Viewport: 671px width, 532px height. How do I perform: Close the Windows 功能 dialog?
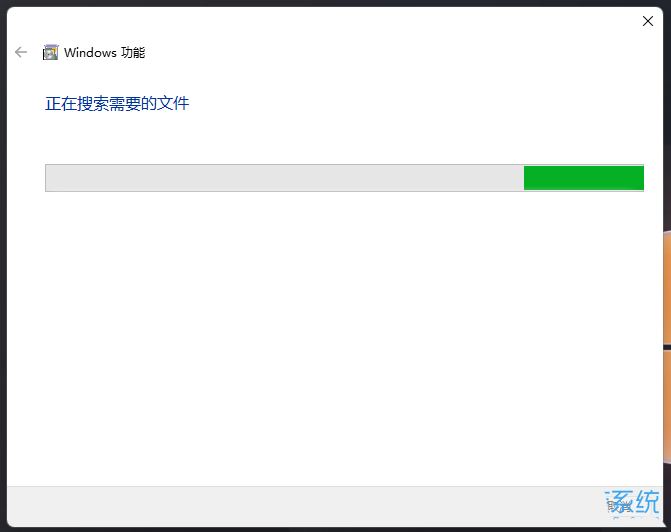(x=647, y=21)
